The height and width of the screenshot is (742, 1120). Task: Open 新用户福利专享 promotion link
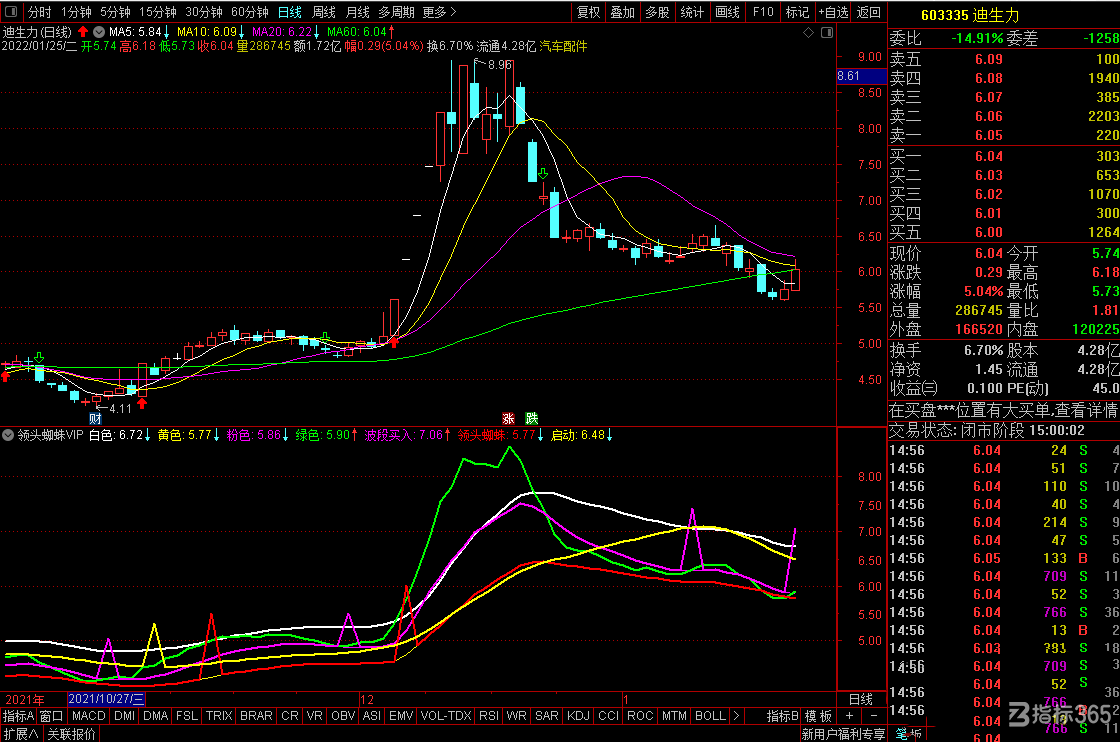pos(844,734)
